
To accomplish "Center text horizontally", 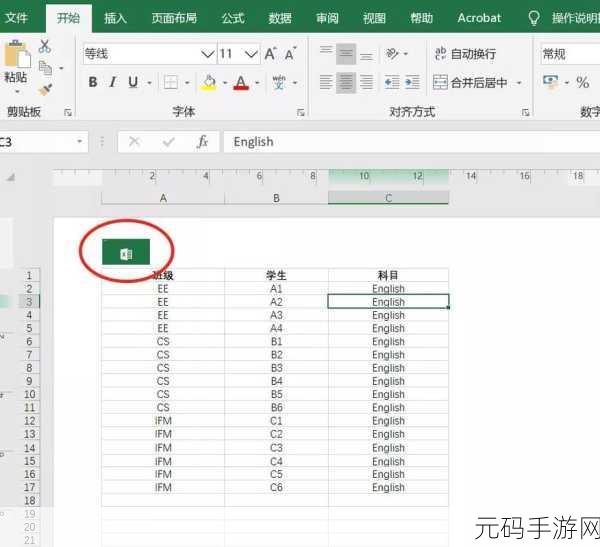I will pyautogui.click(x=346, y=82).
